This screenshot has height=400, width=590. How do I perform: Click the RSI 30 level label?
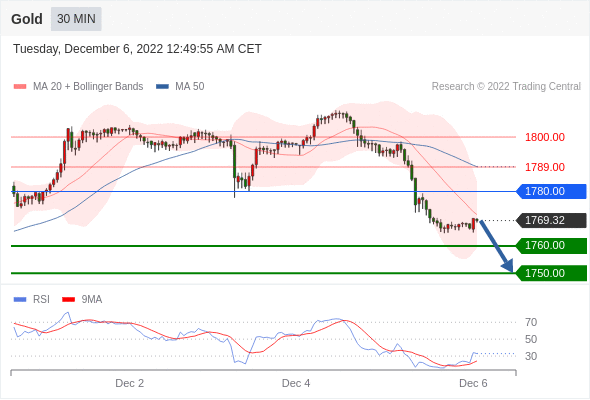(531, 356)
